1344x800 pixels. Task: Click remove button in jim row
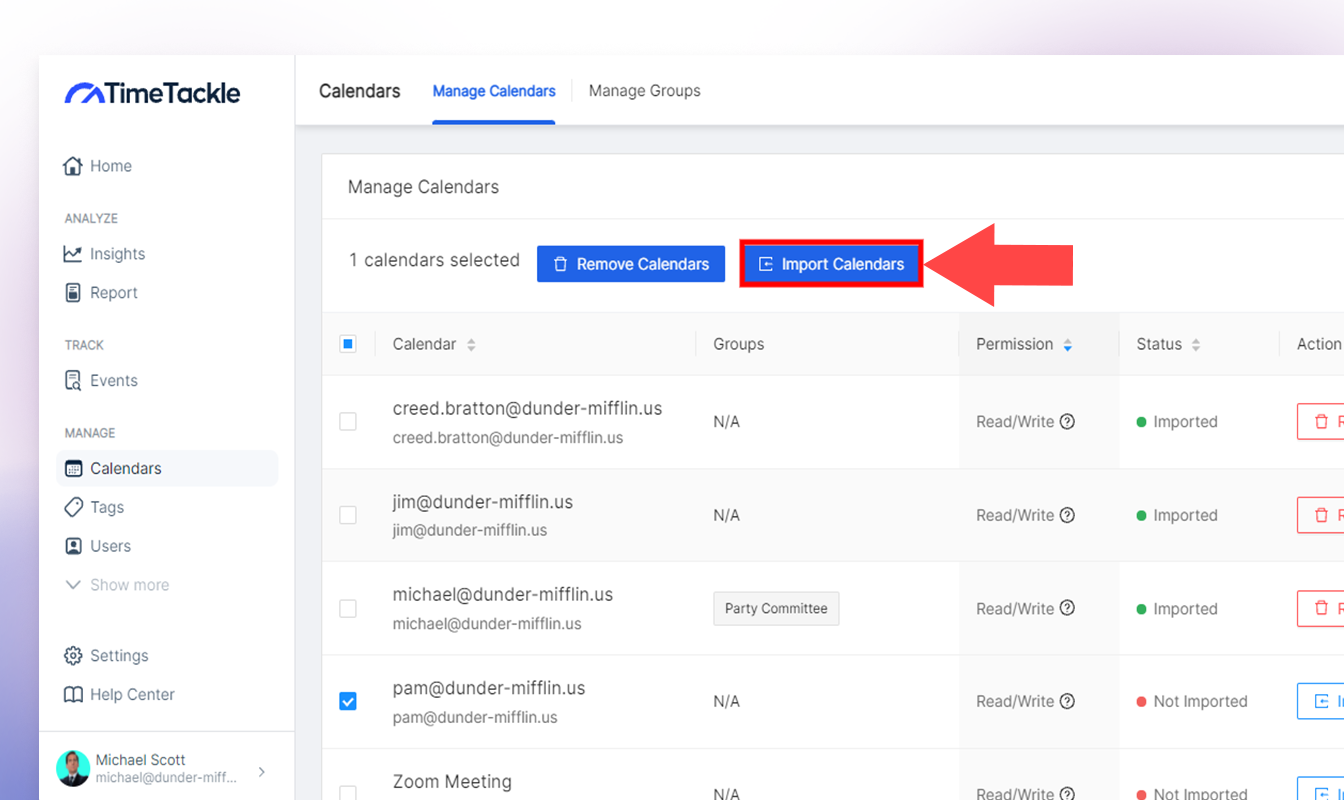[1320, 515]
